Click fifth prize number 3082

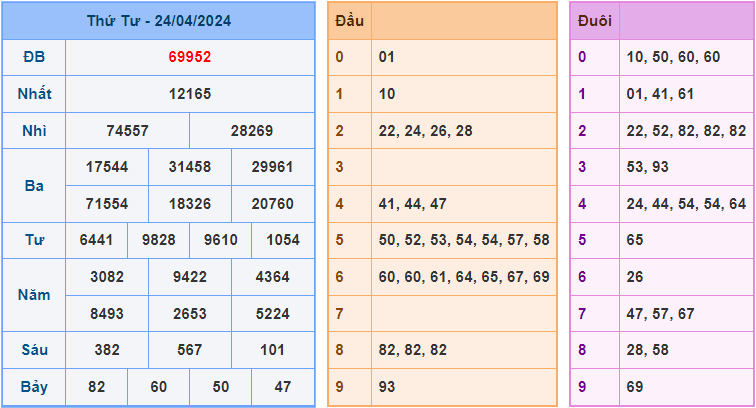pyautogui.click(x=107, y=277)
